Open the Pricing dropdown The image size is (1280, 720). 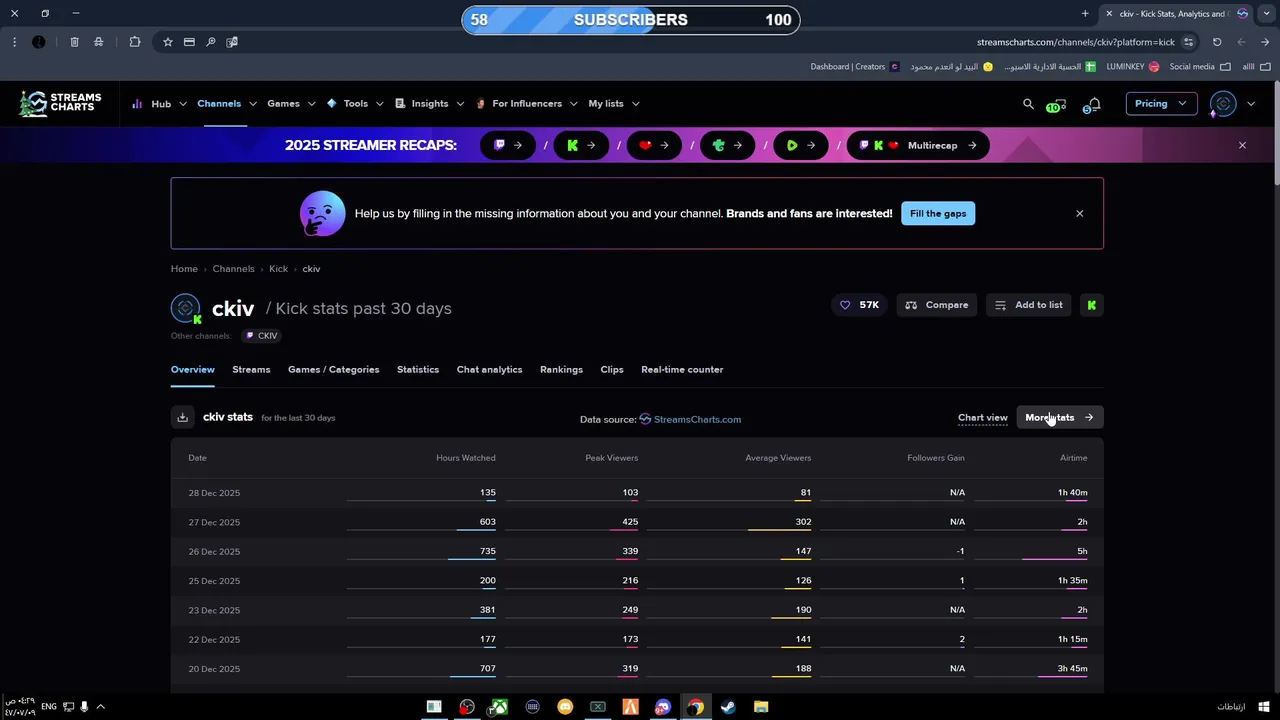point(1161,104)
